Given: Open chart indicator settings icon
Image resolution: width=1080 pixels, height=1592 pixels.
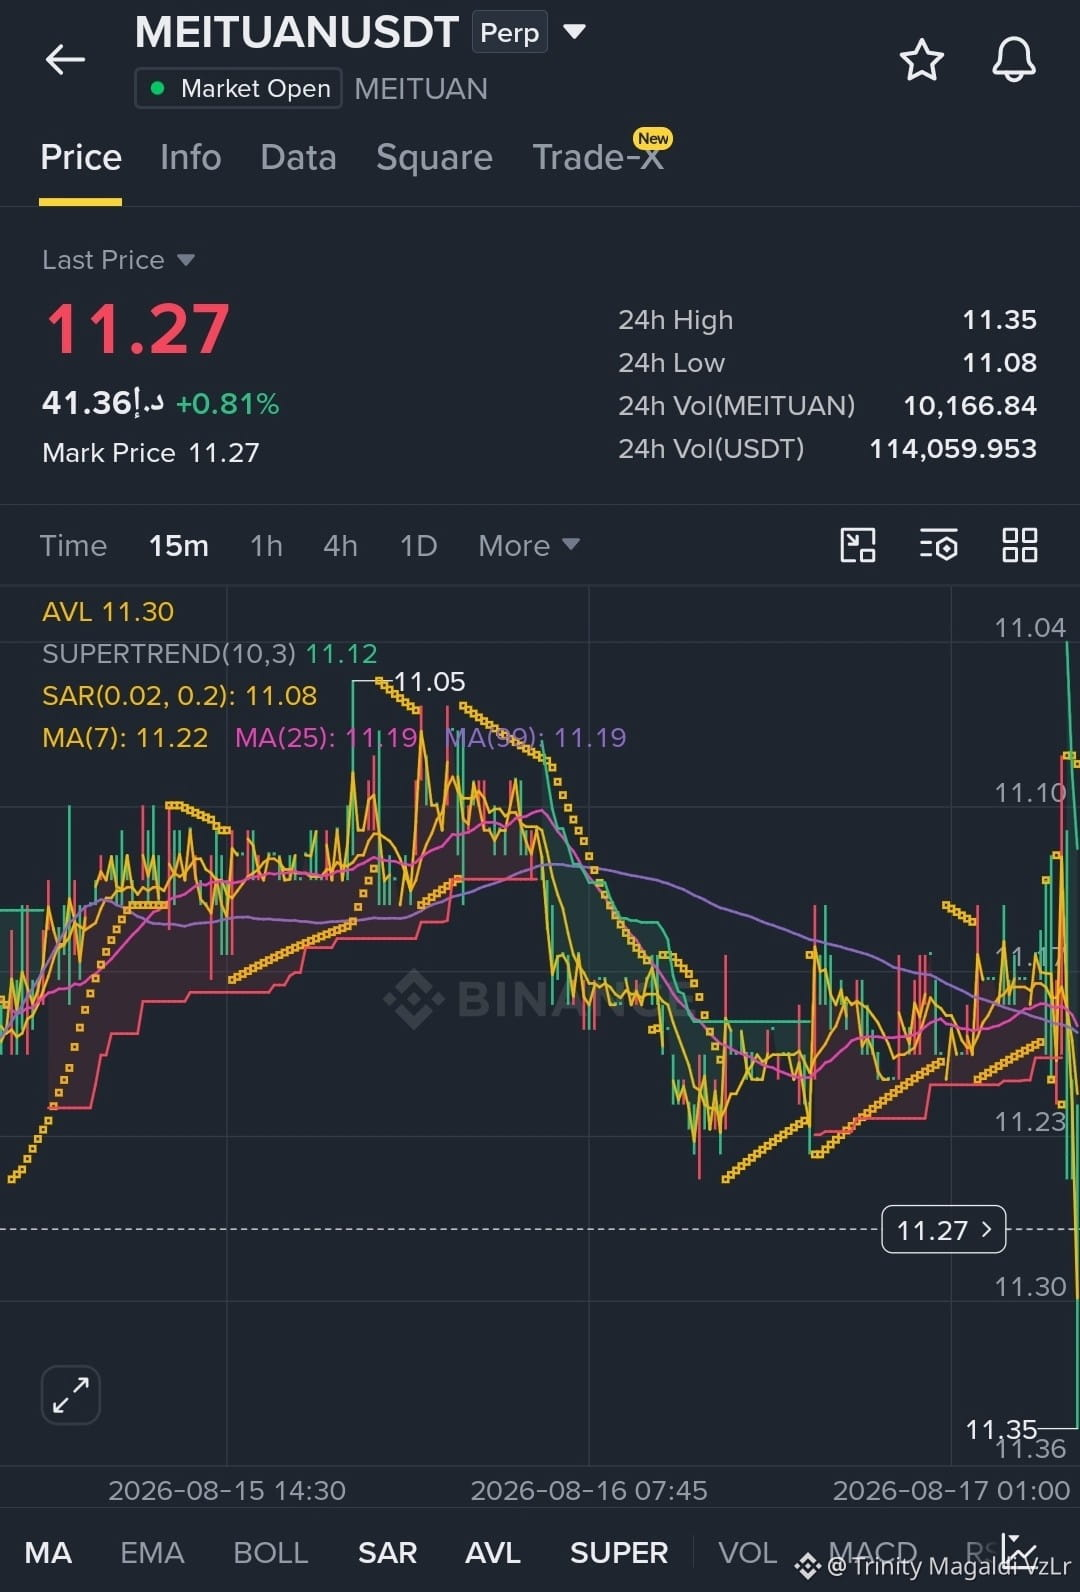Looking at the screenshot, I should pyautogui.click(x=938, y=546).
